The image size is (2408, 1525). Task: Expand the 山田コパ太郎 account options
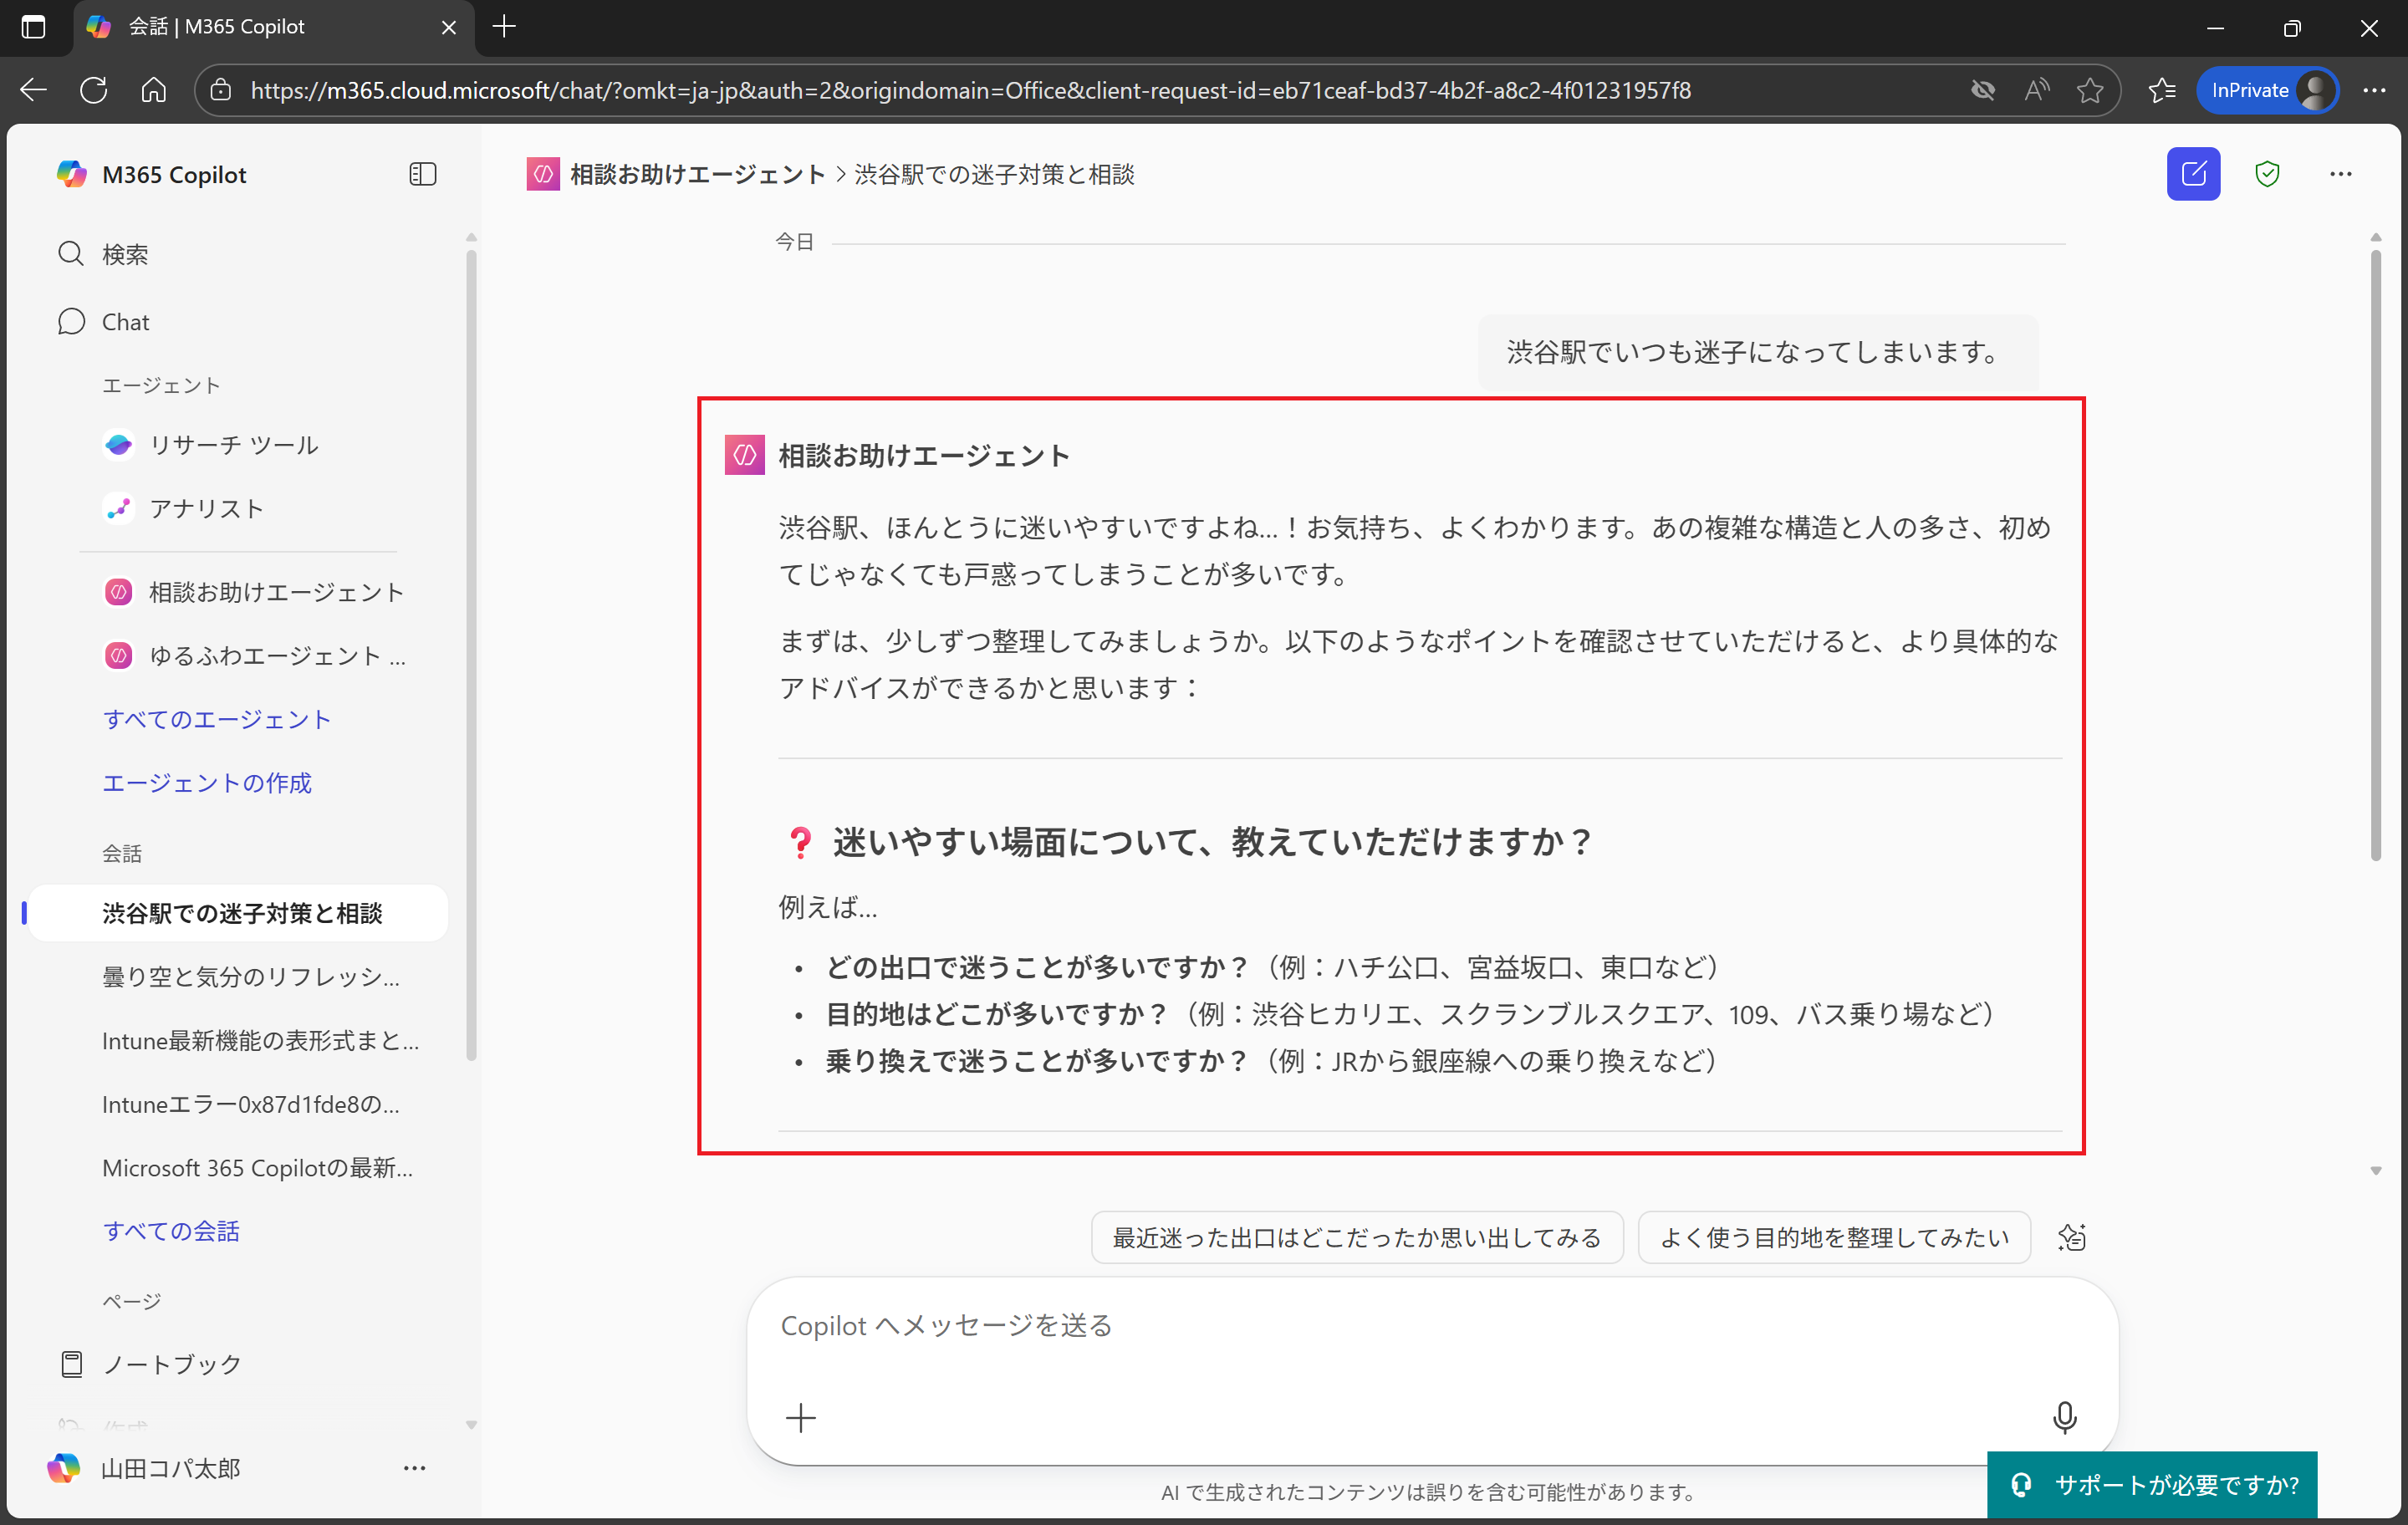pos(414,1467)
